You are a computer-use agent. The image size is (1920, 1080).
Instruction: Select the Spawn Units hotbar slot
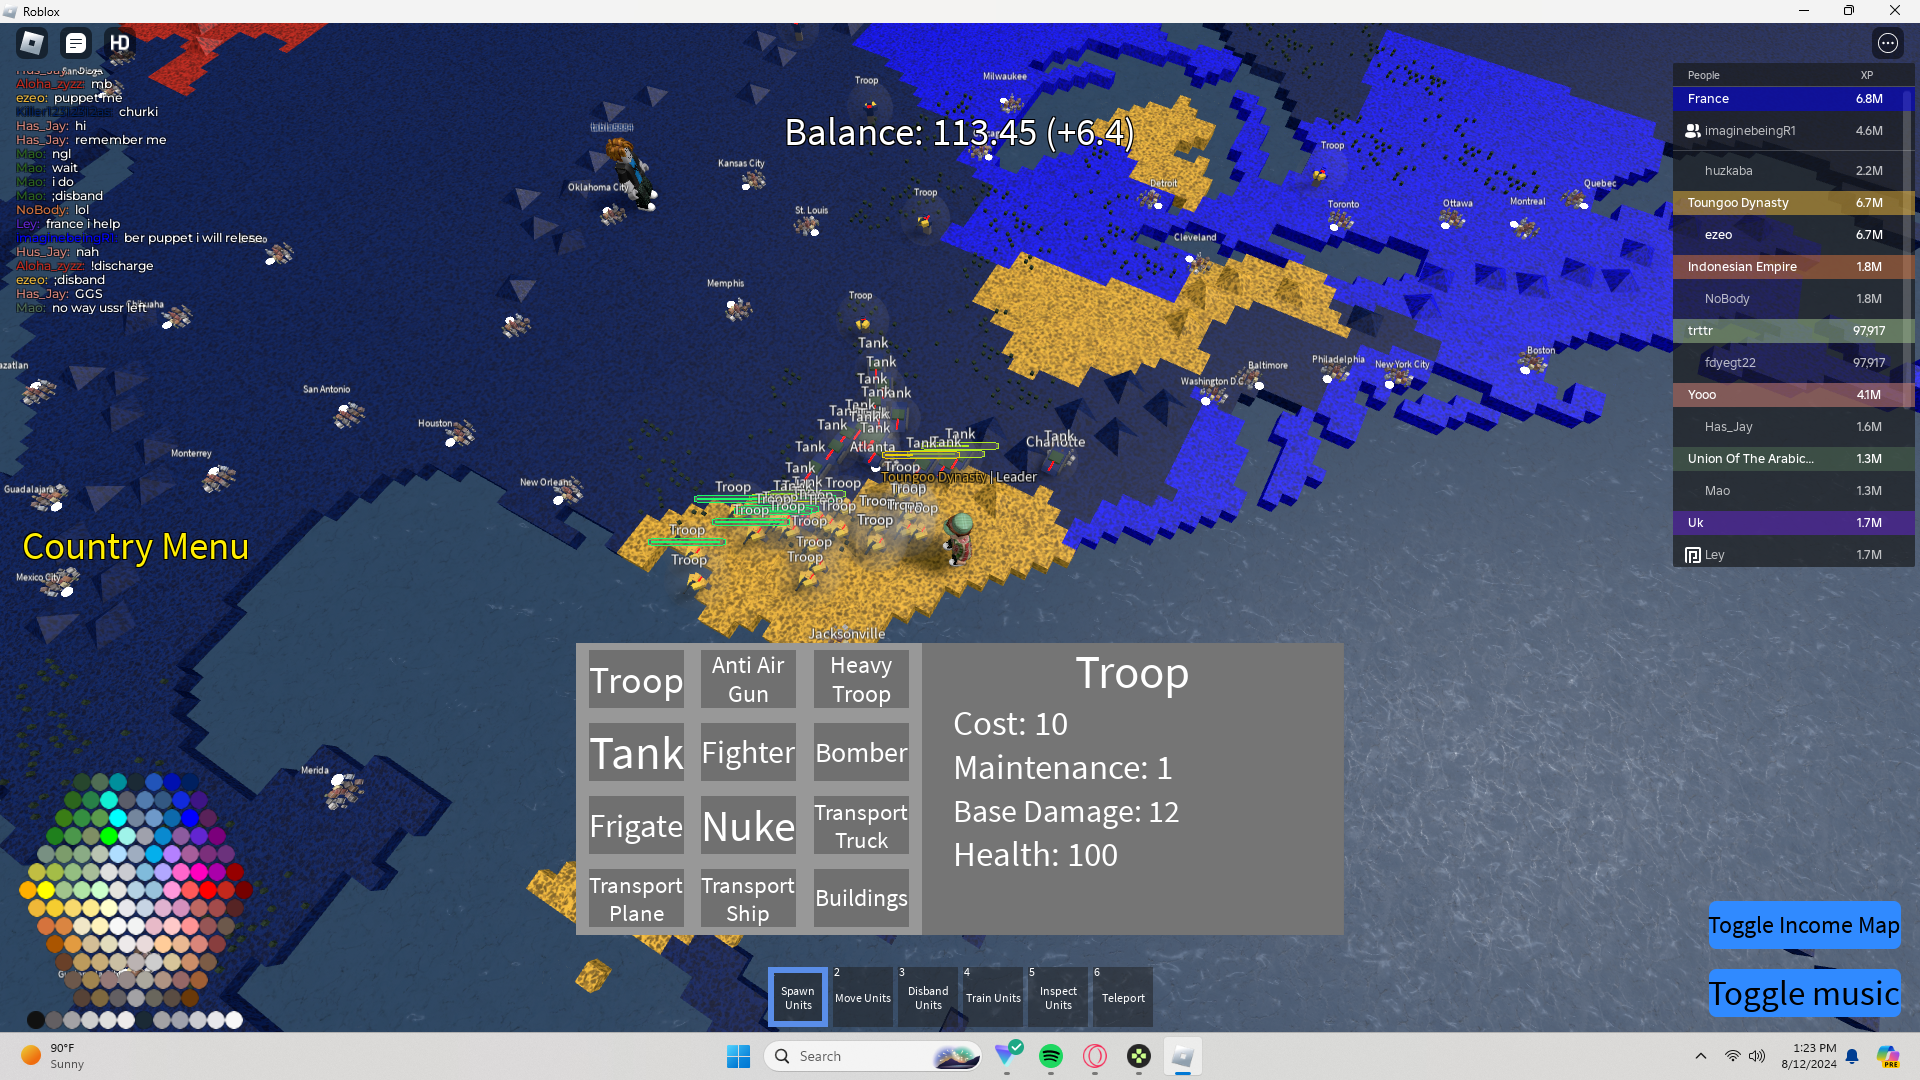tap(798, 997)
